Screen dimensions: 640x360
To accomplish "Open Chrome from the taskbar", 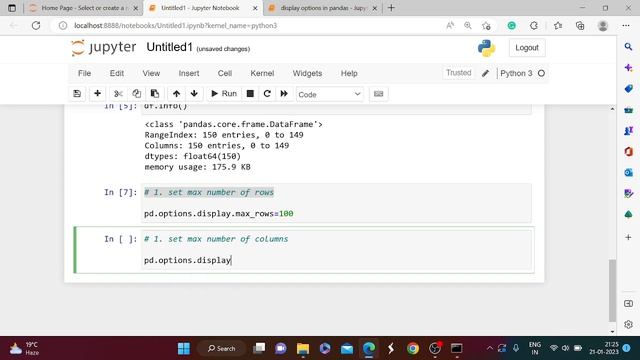I will [x=413, y=348].
